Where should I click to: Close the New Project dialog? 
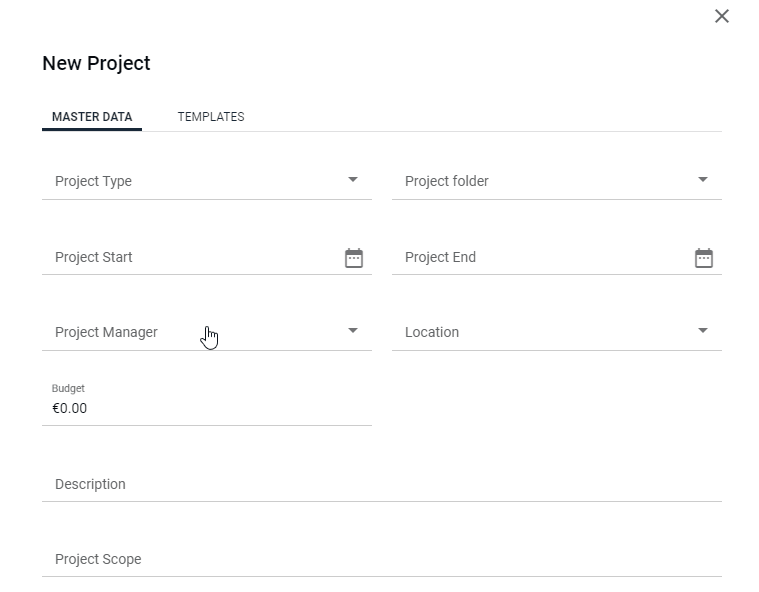pos(722,16)
